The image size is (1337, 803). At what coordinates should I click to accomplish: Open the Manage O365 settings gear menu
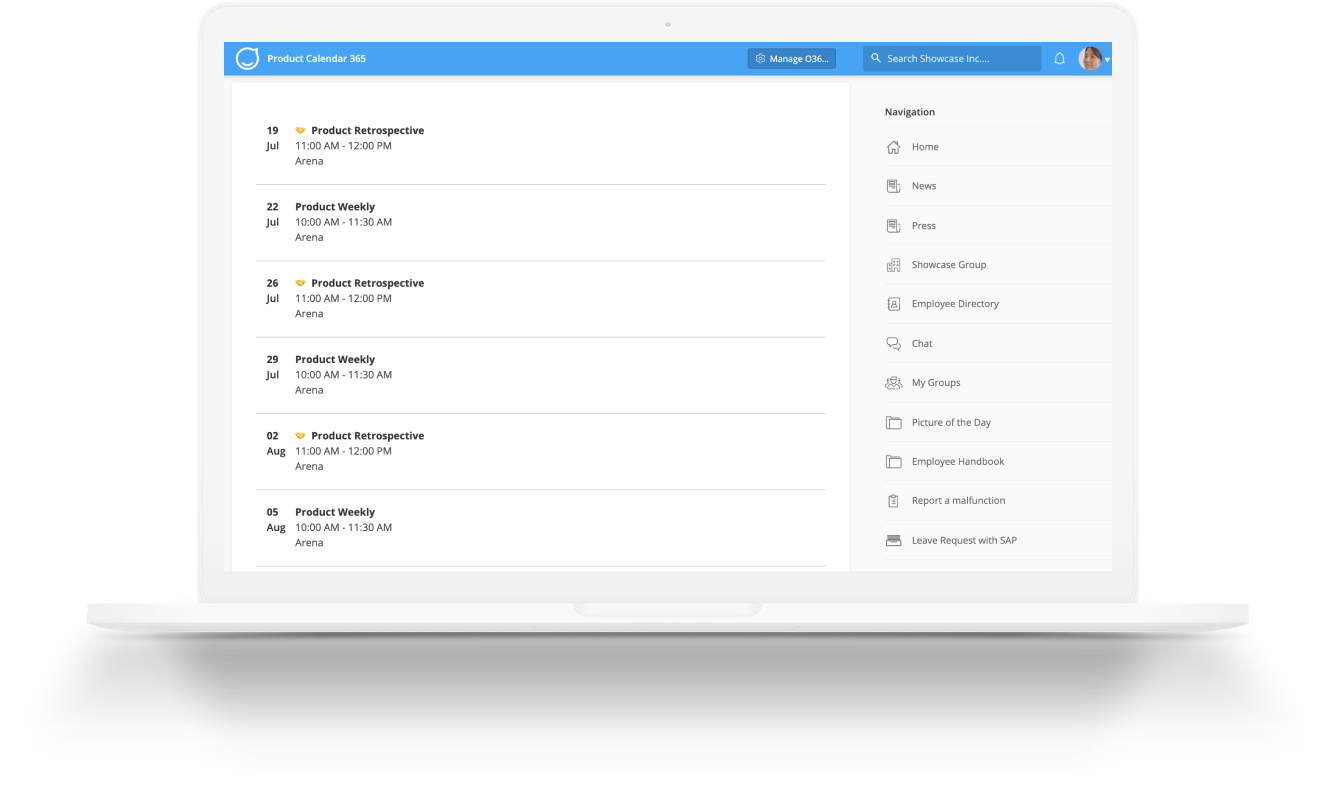pos(791,58)
